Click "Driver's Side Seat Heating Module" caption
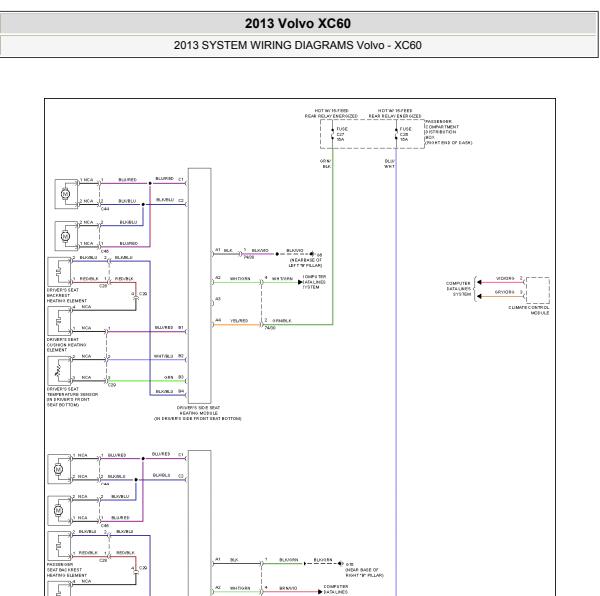Image resolution: width=600 pixels, height=596 pixels. point(198,413)
